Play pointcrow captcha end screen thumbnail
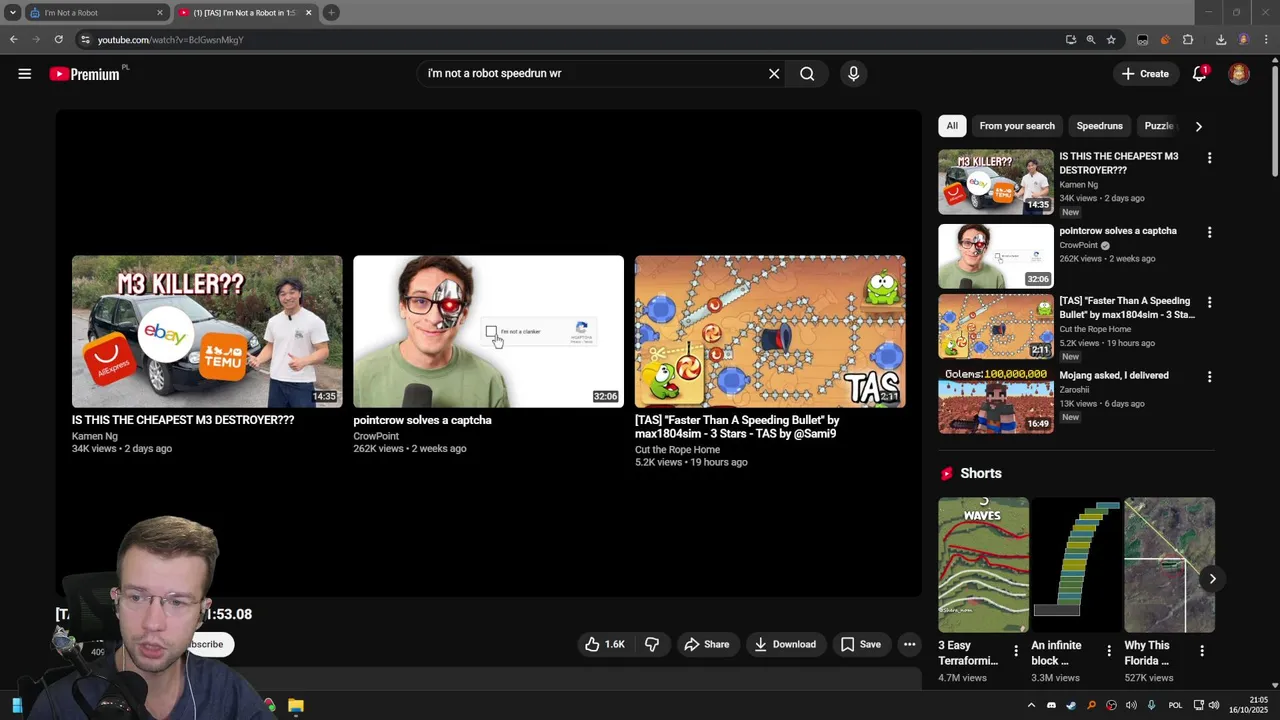 488,332
